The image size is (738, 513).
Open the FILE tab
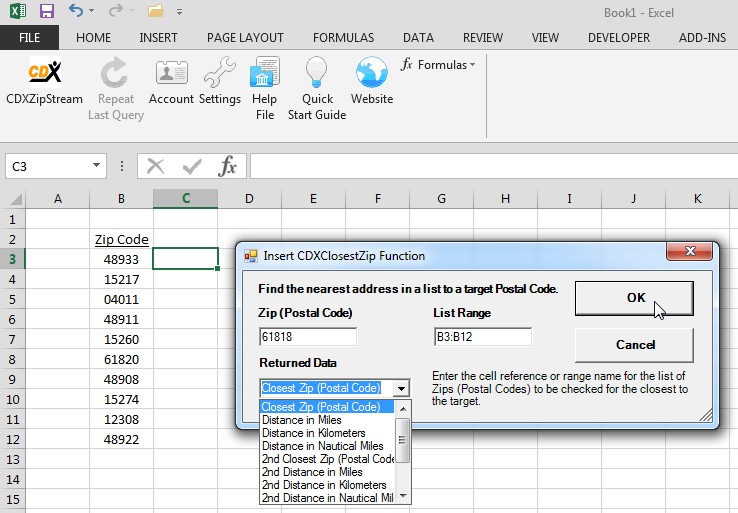tap(29, 38)
